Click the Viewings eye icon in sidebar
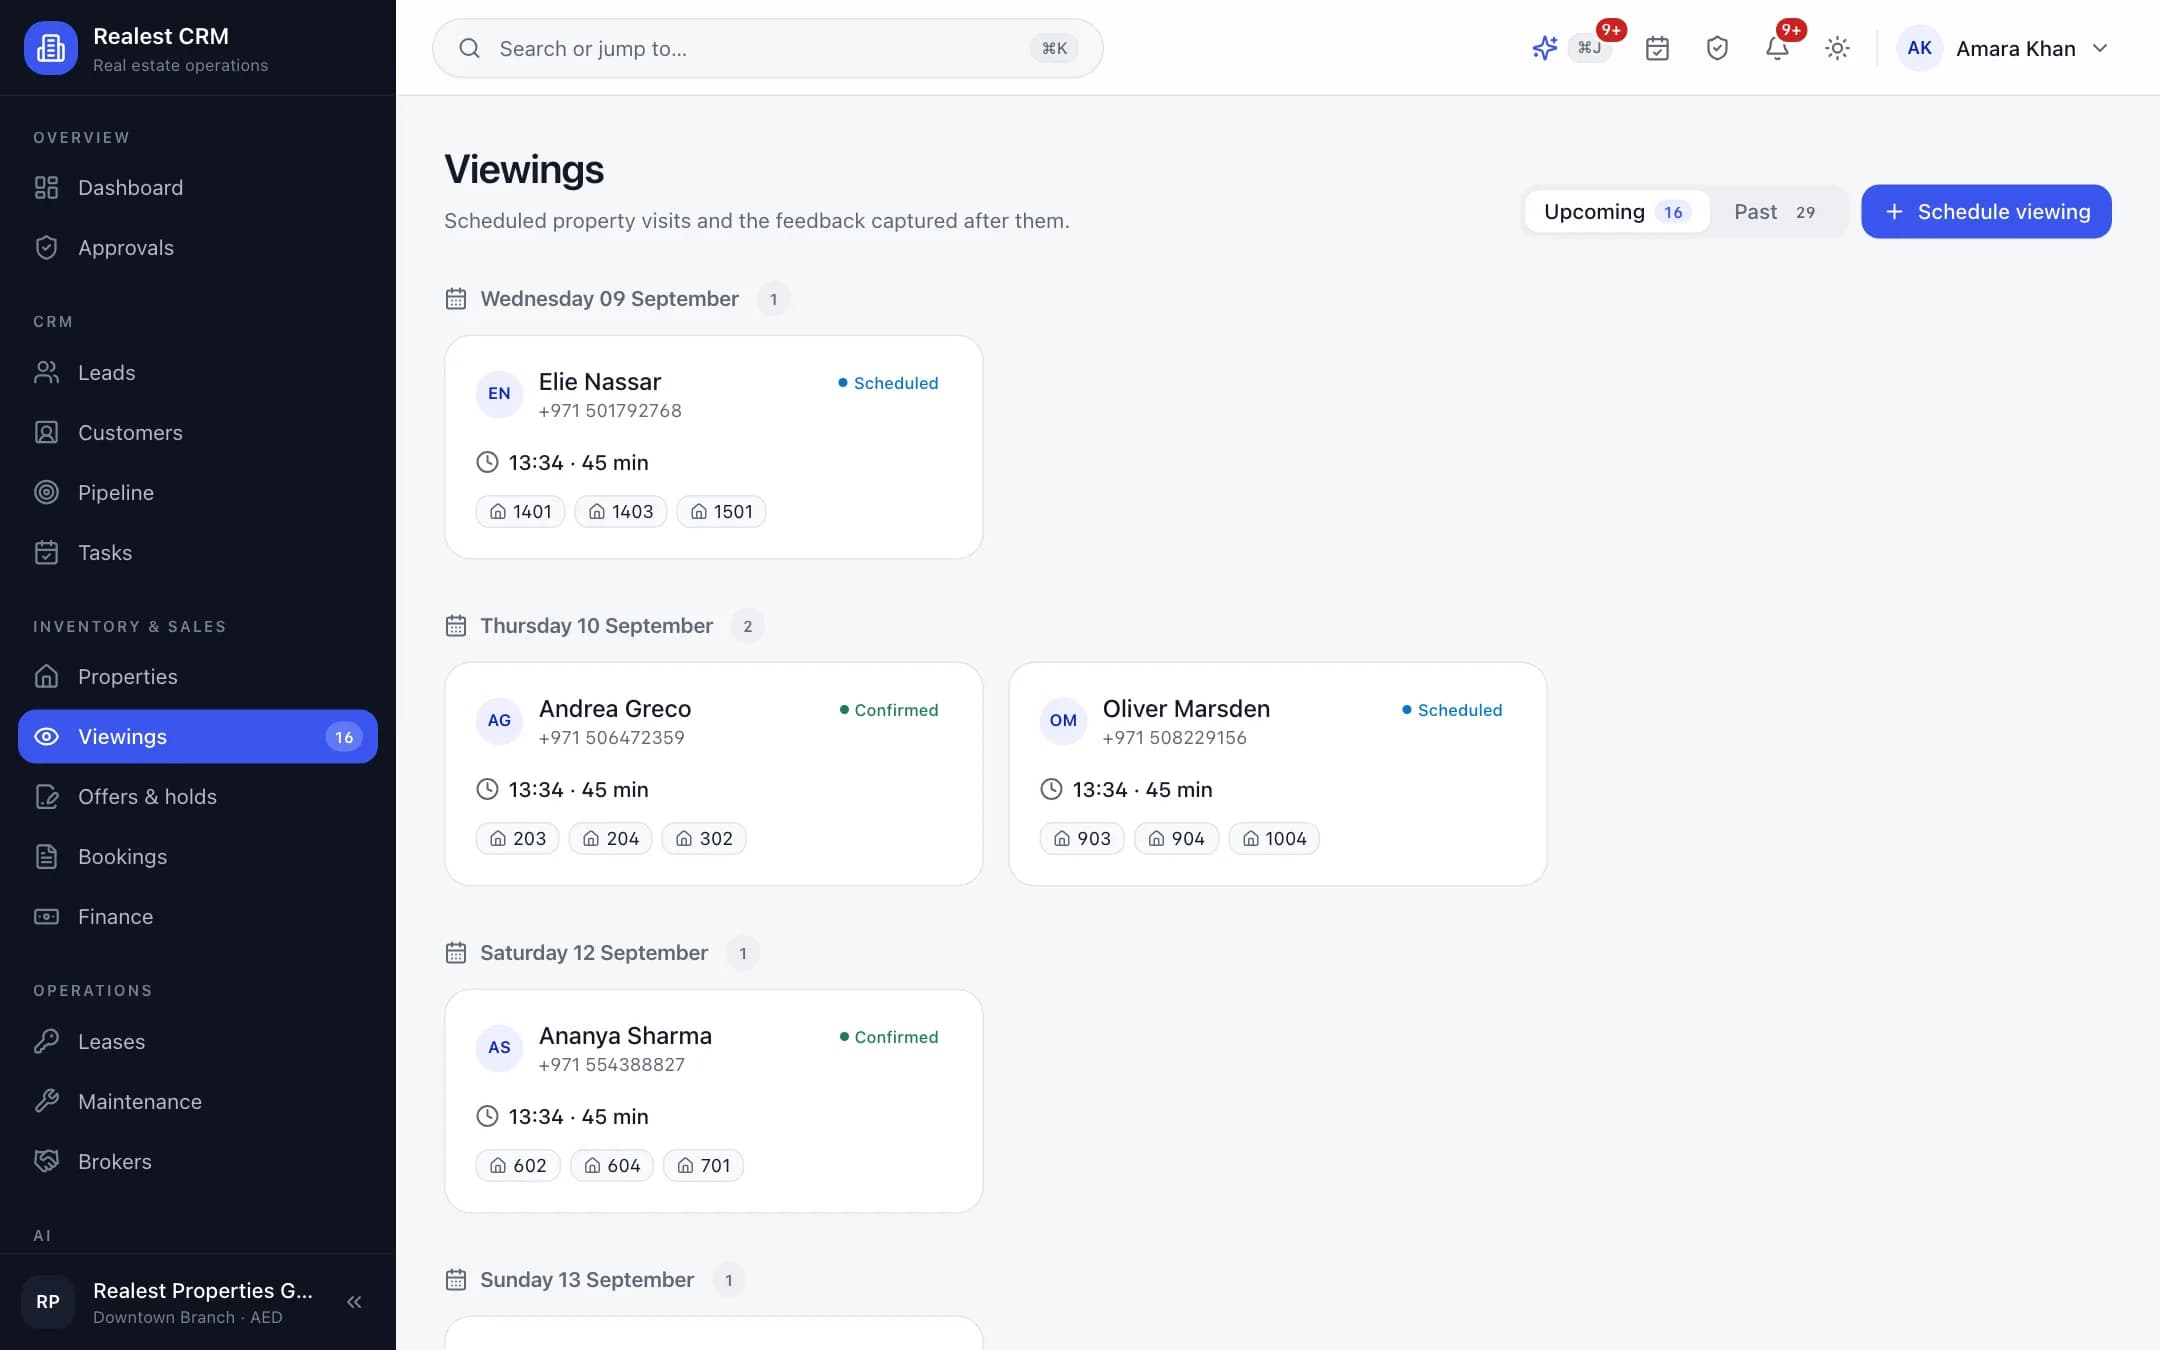Viewport: 2160px width, 1350px height. (46, 737)
